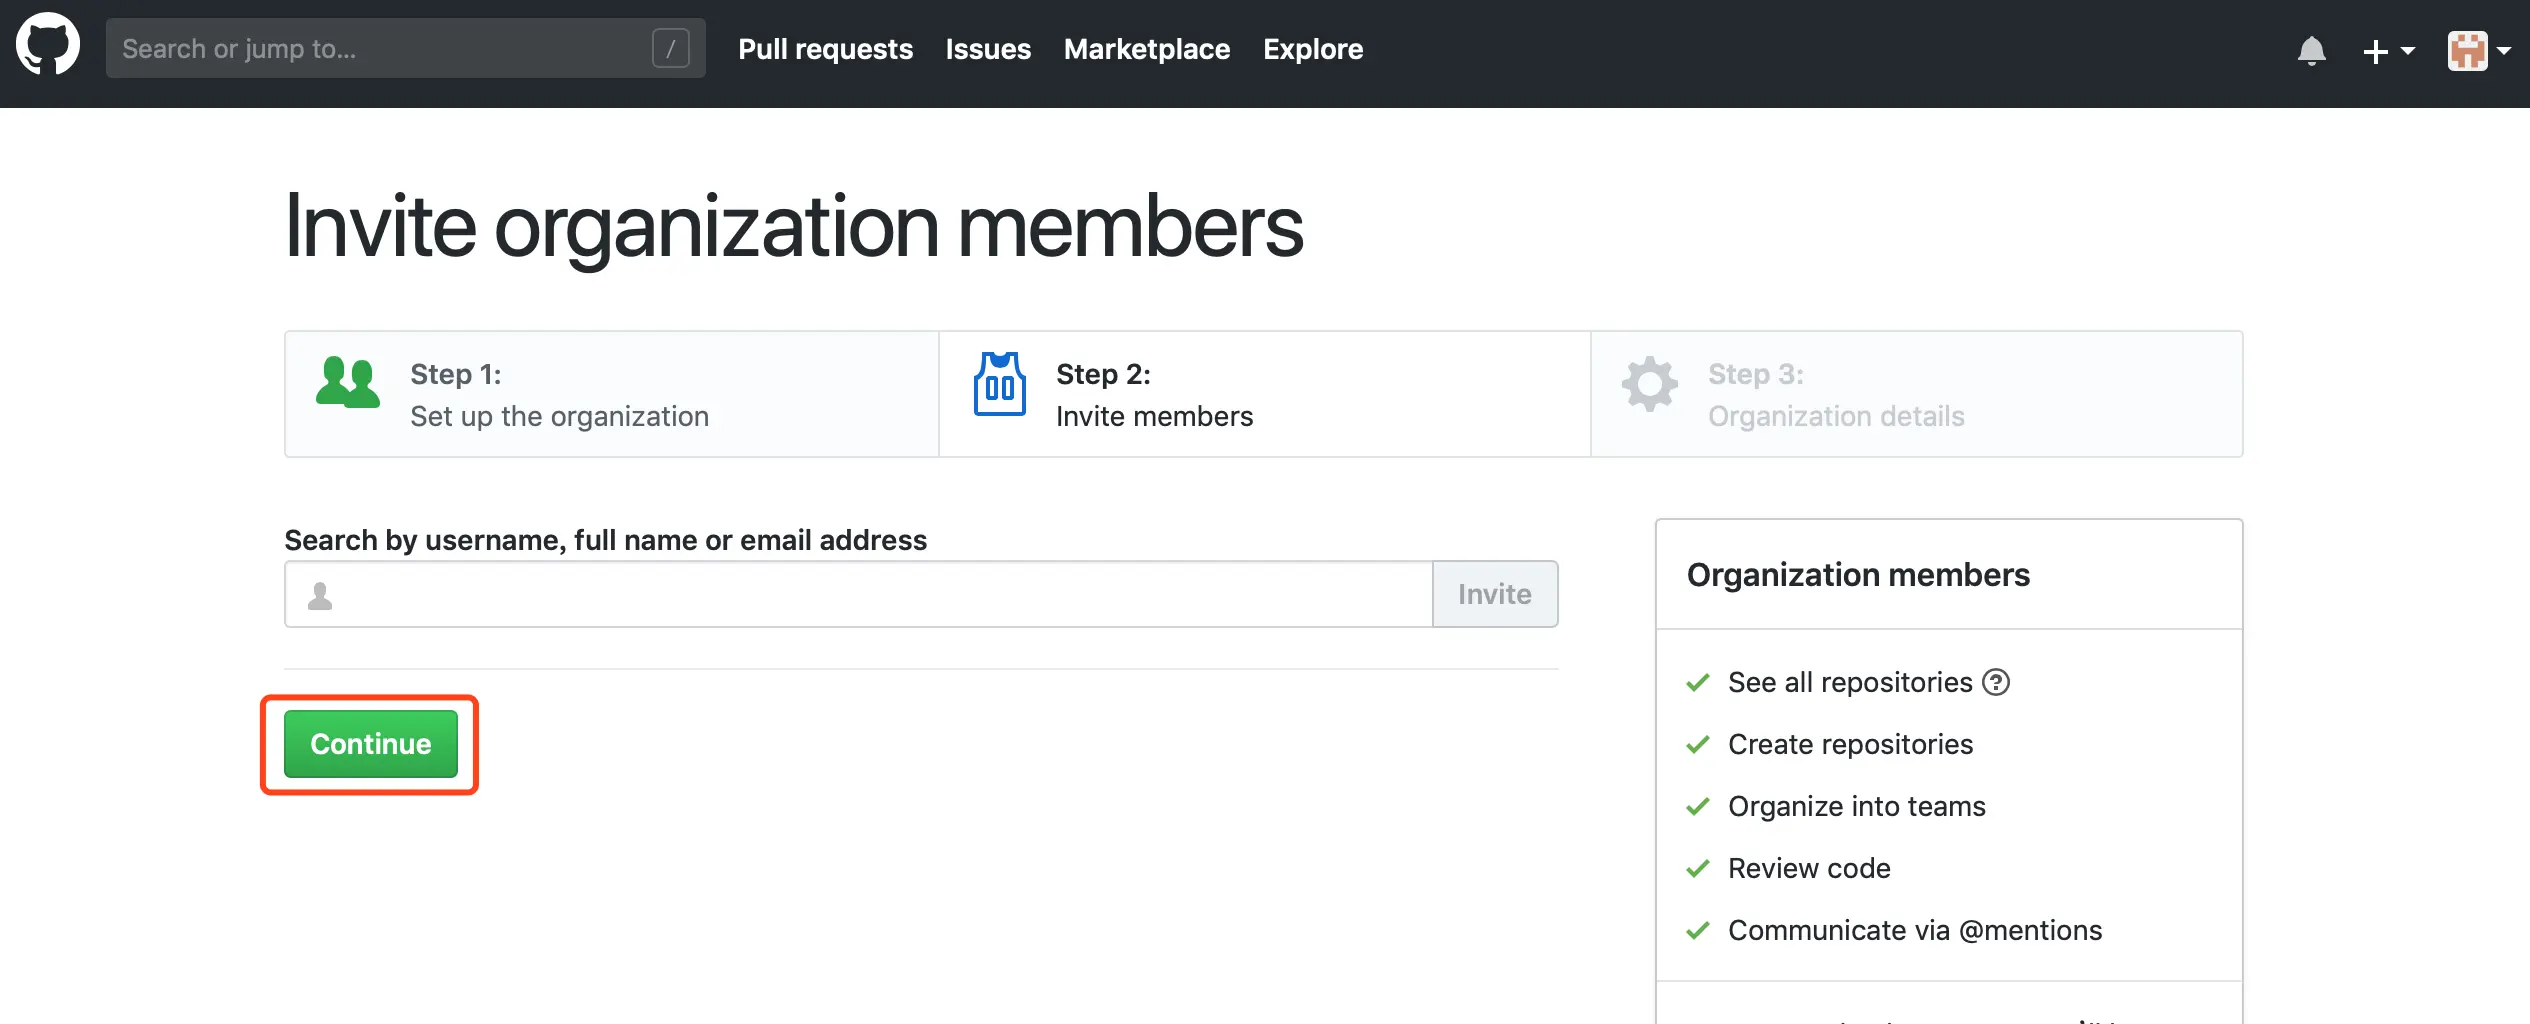This screenshot has width=2530, height=1024.
Task: Expand the user avatar profile menu
Action: pyautogui.click(x=2477, y=51)
